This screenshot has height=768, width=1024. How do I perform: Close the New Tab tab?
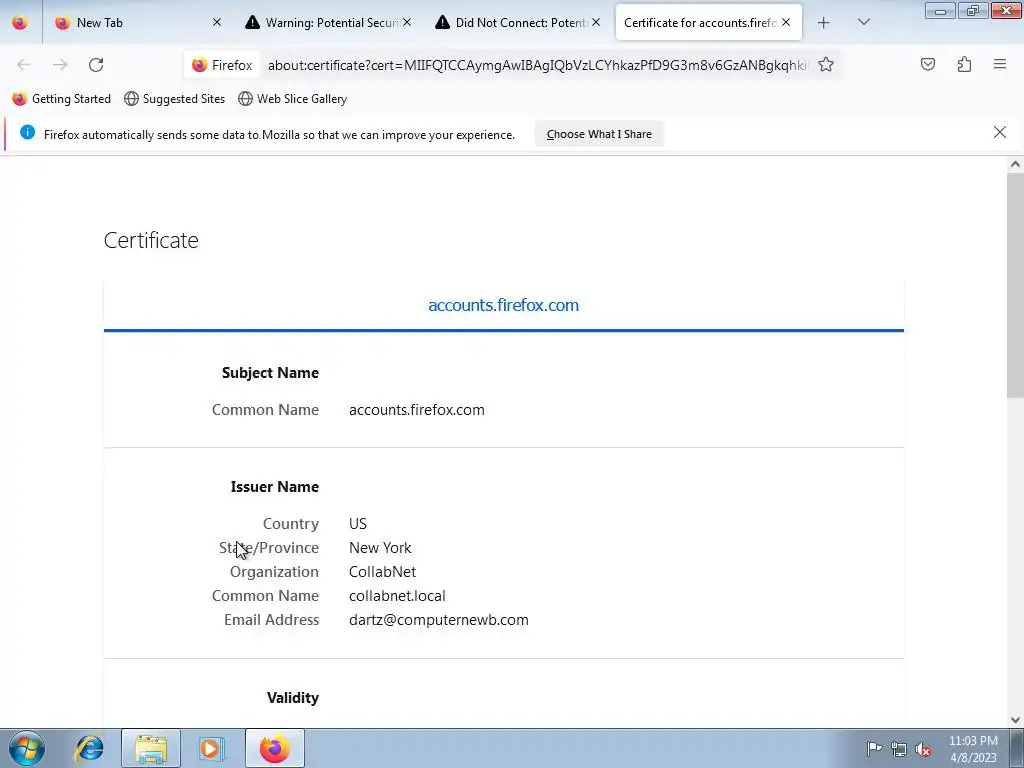pos(217,22)
